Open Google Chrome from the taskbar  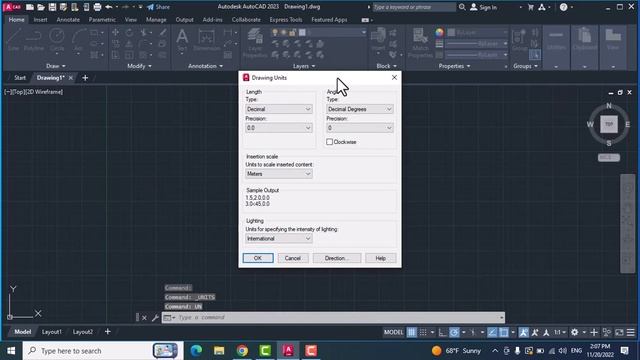click(242, 351)
